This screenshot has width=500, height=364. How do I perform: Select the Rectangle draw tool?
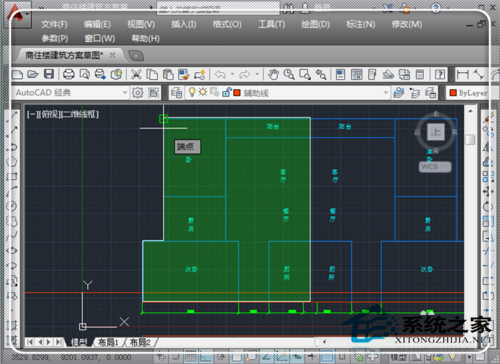point(12,176)
